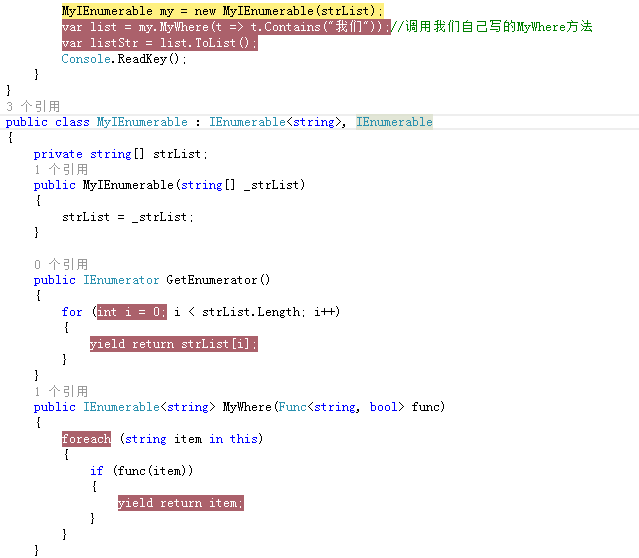Open "1 个引用" link over MyIEnumerable constructor
Screen dimensions: 639x558
[61, 170]
